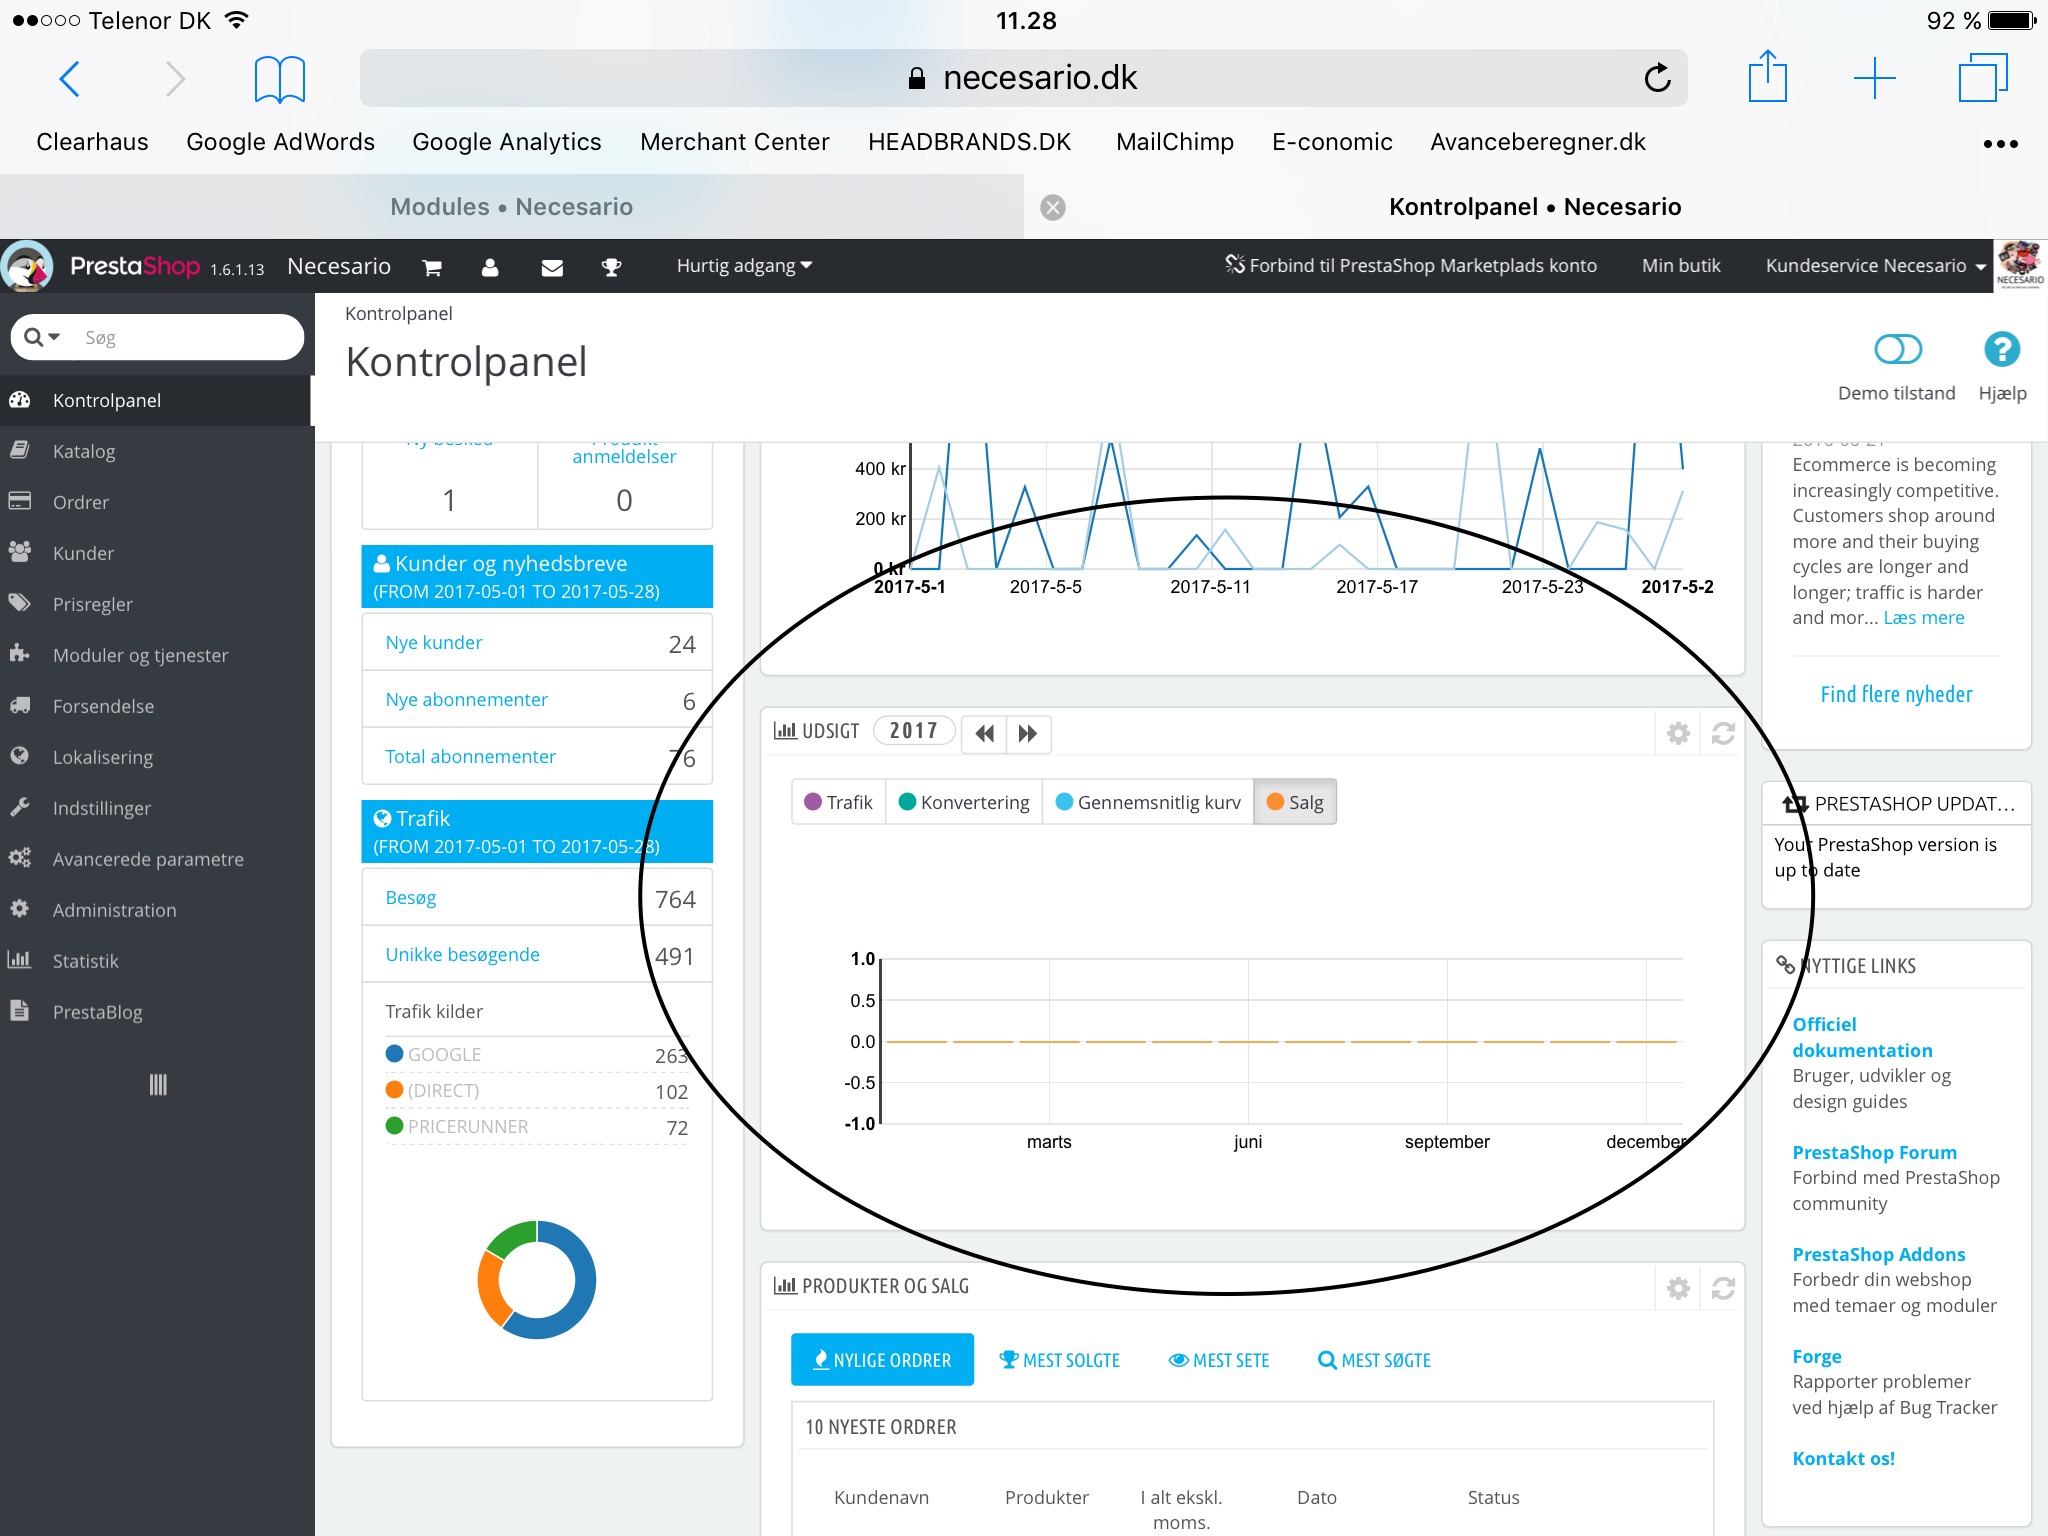Open the PrestaShop header trophy icon
2048x1536 pixels.
pyautogui.click(x=611, y=267)
